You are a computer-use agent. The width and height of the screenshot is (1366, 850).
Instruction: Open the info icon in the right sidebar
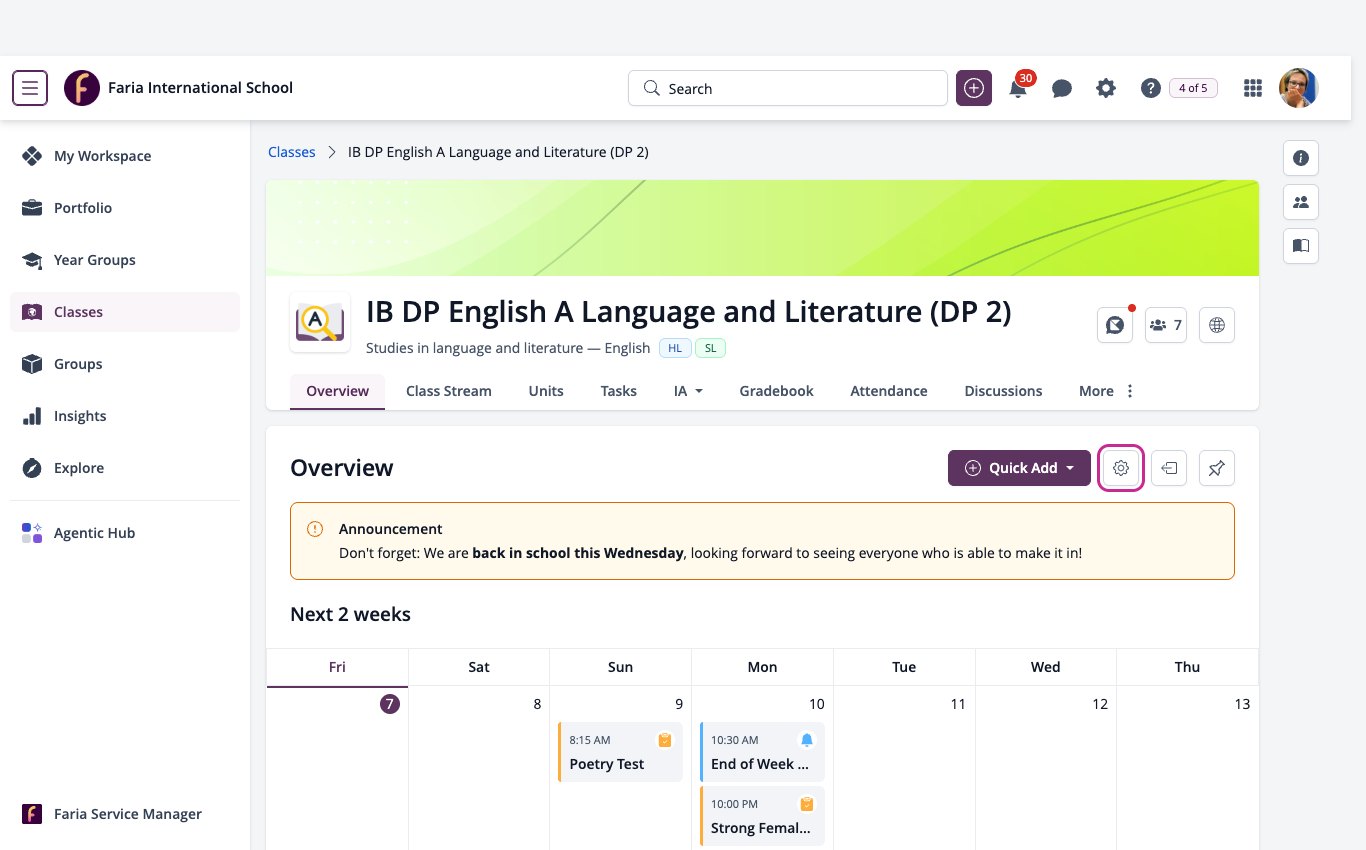click(1301, 158)
